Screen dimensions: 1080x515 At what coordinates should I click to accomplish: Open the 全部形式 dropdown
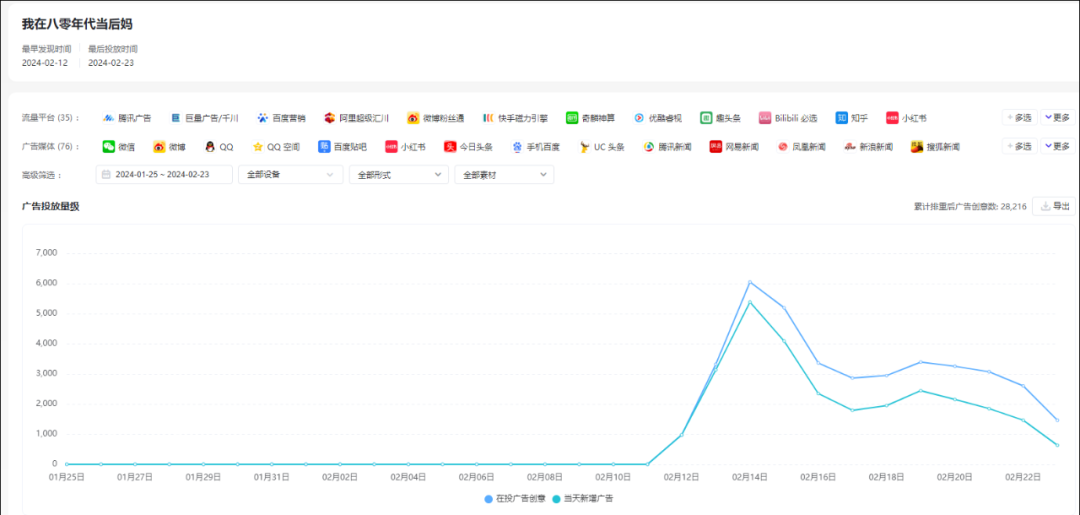click(x=398, y=175)
